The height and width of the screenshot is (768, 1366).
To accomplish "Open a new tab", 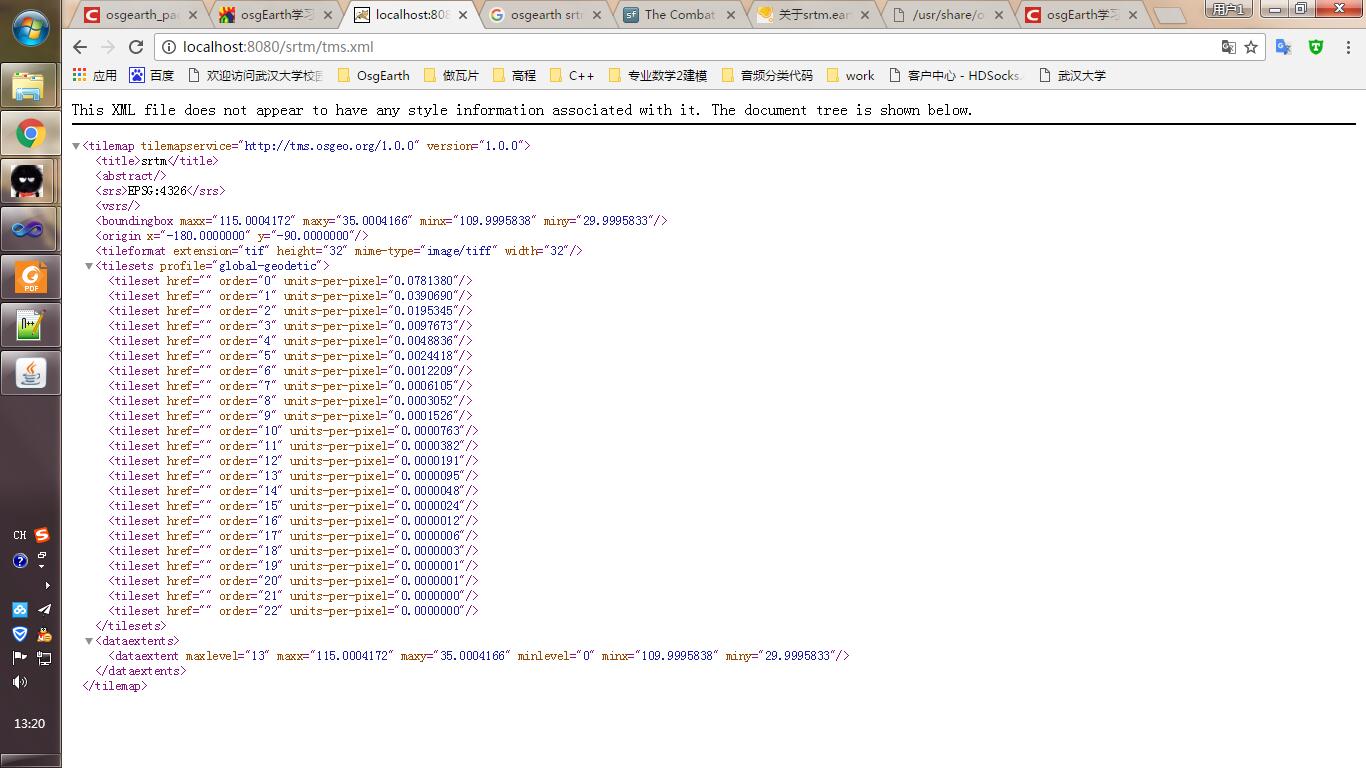I will coord(1168,16).
